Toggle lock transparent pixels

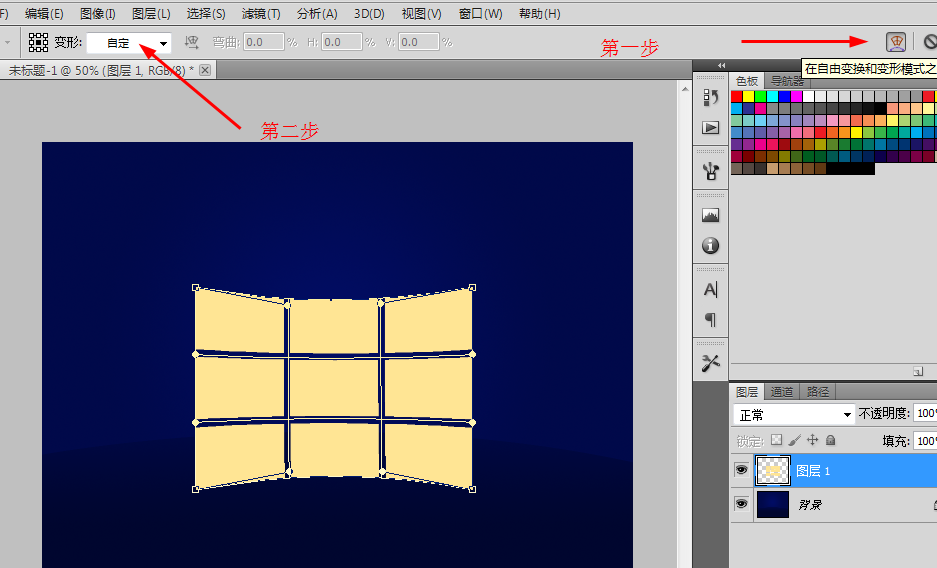tap(776, 440)
